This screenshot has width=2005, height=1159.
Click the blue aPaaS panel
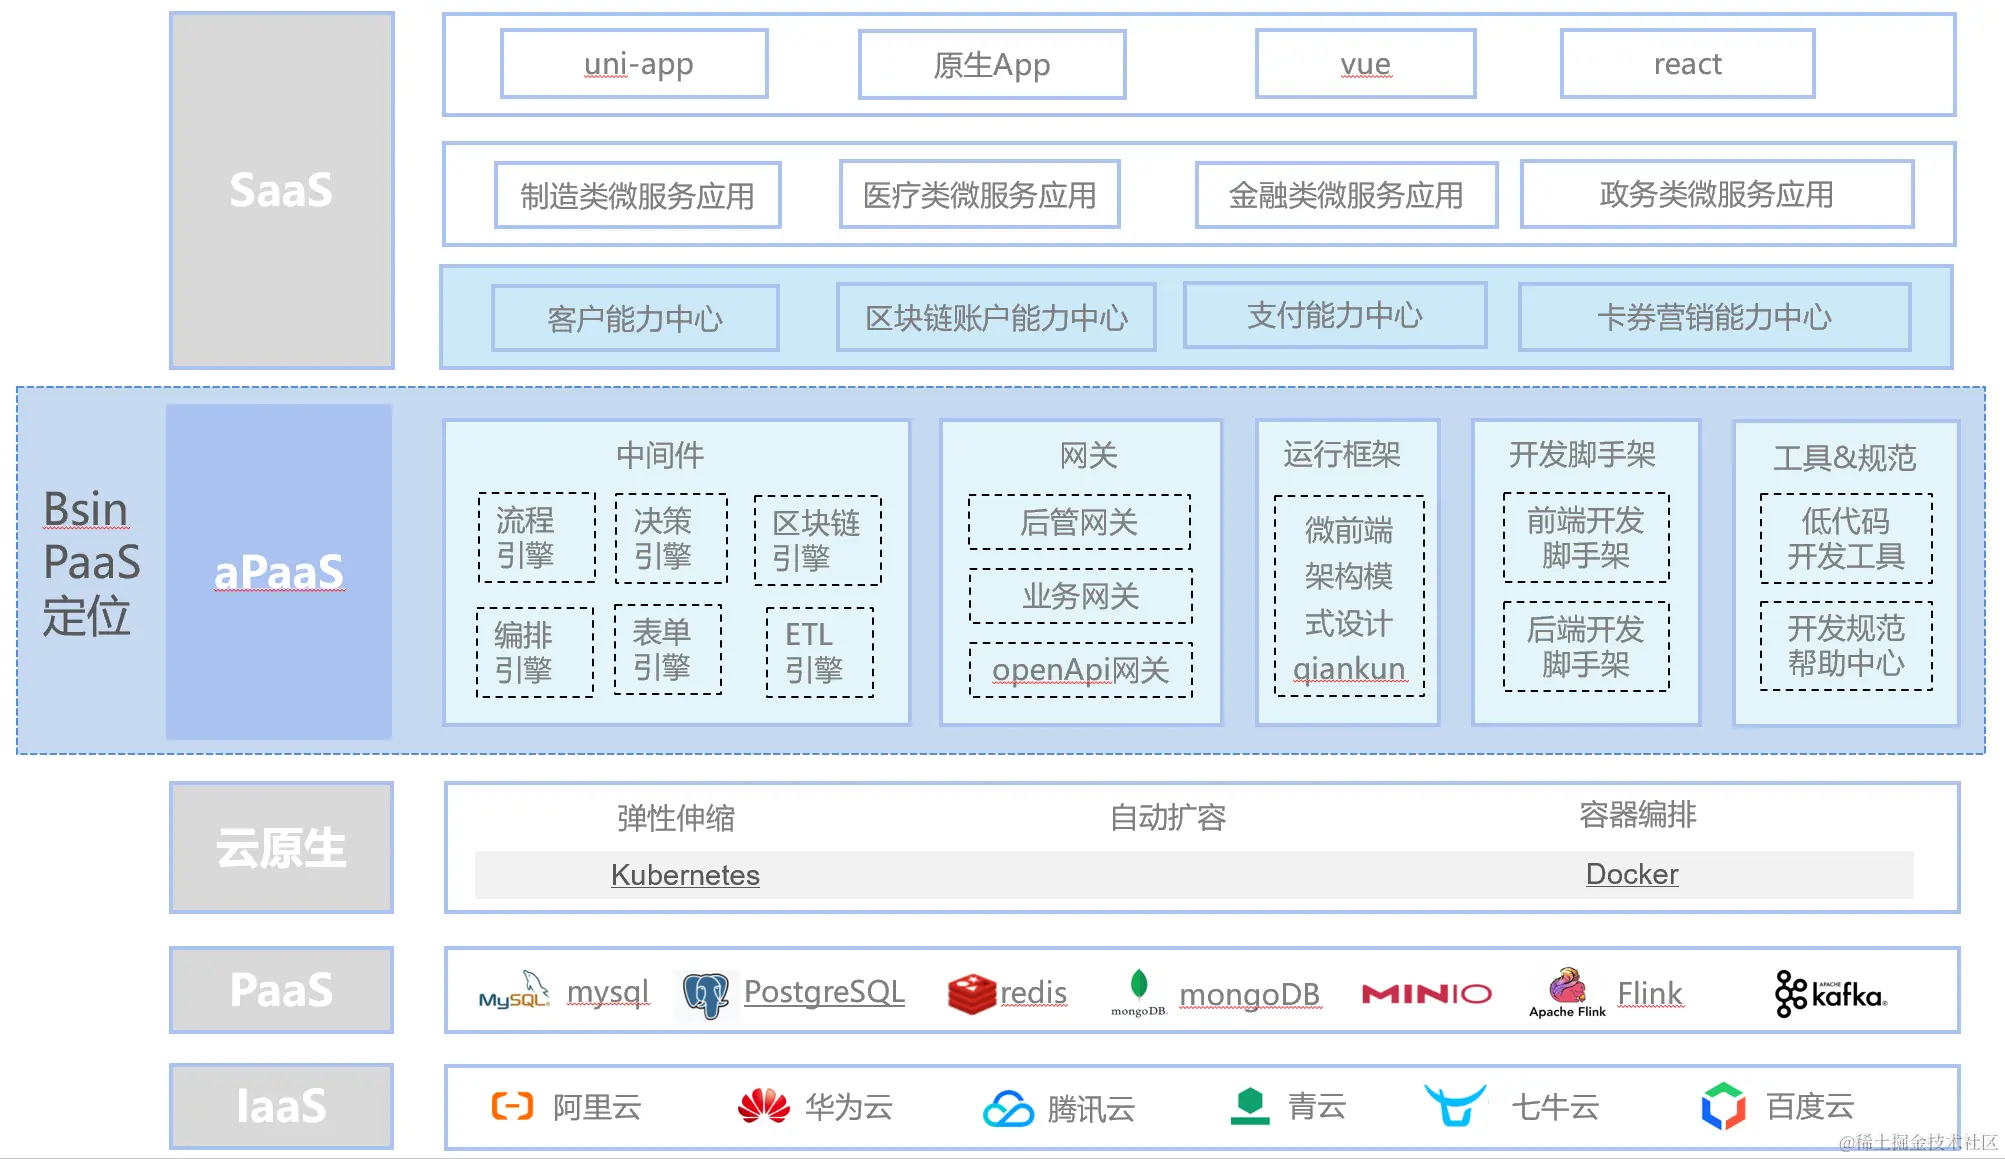(x=279, y=572)
